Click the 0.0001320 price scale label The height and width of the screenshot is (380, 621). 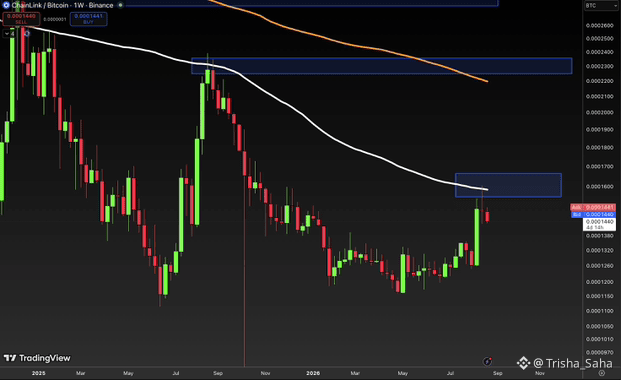coord(599,250)
